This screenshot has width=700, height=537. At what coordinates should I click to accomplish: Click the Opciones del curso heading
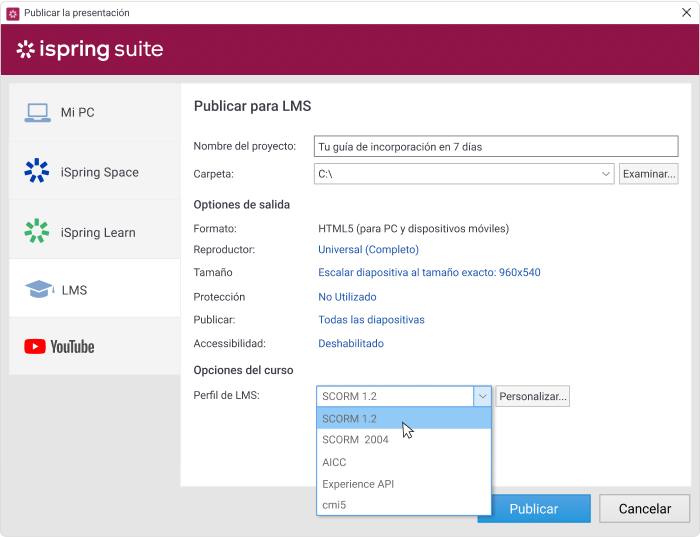coord(243,370)
